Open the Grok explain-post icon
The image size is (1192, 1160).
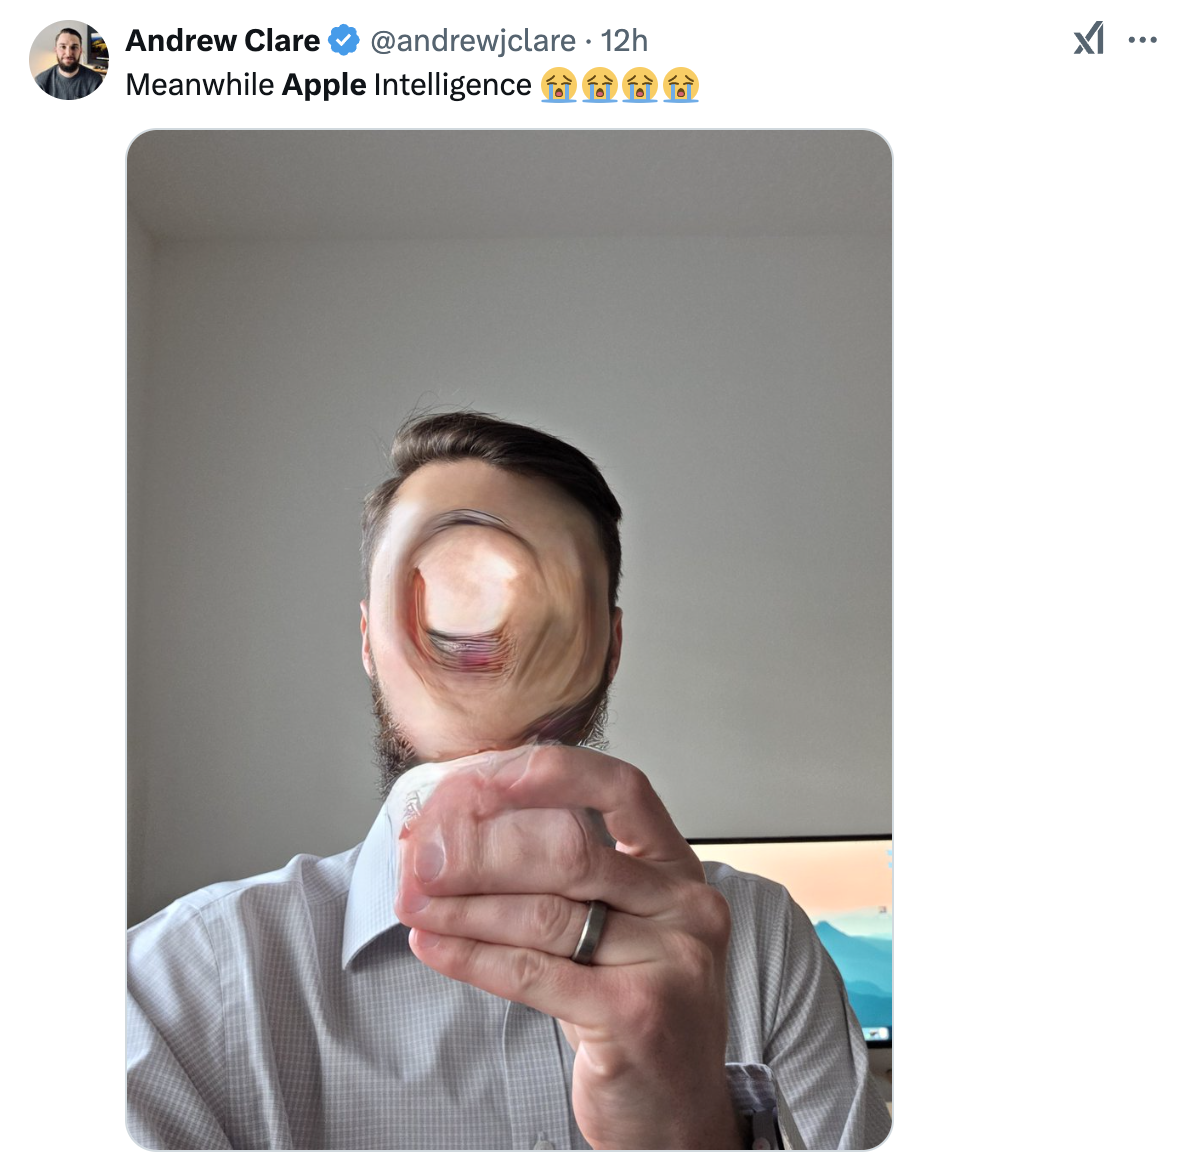1089,39
